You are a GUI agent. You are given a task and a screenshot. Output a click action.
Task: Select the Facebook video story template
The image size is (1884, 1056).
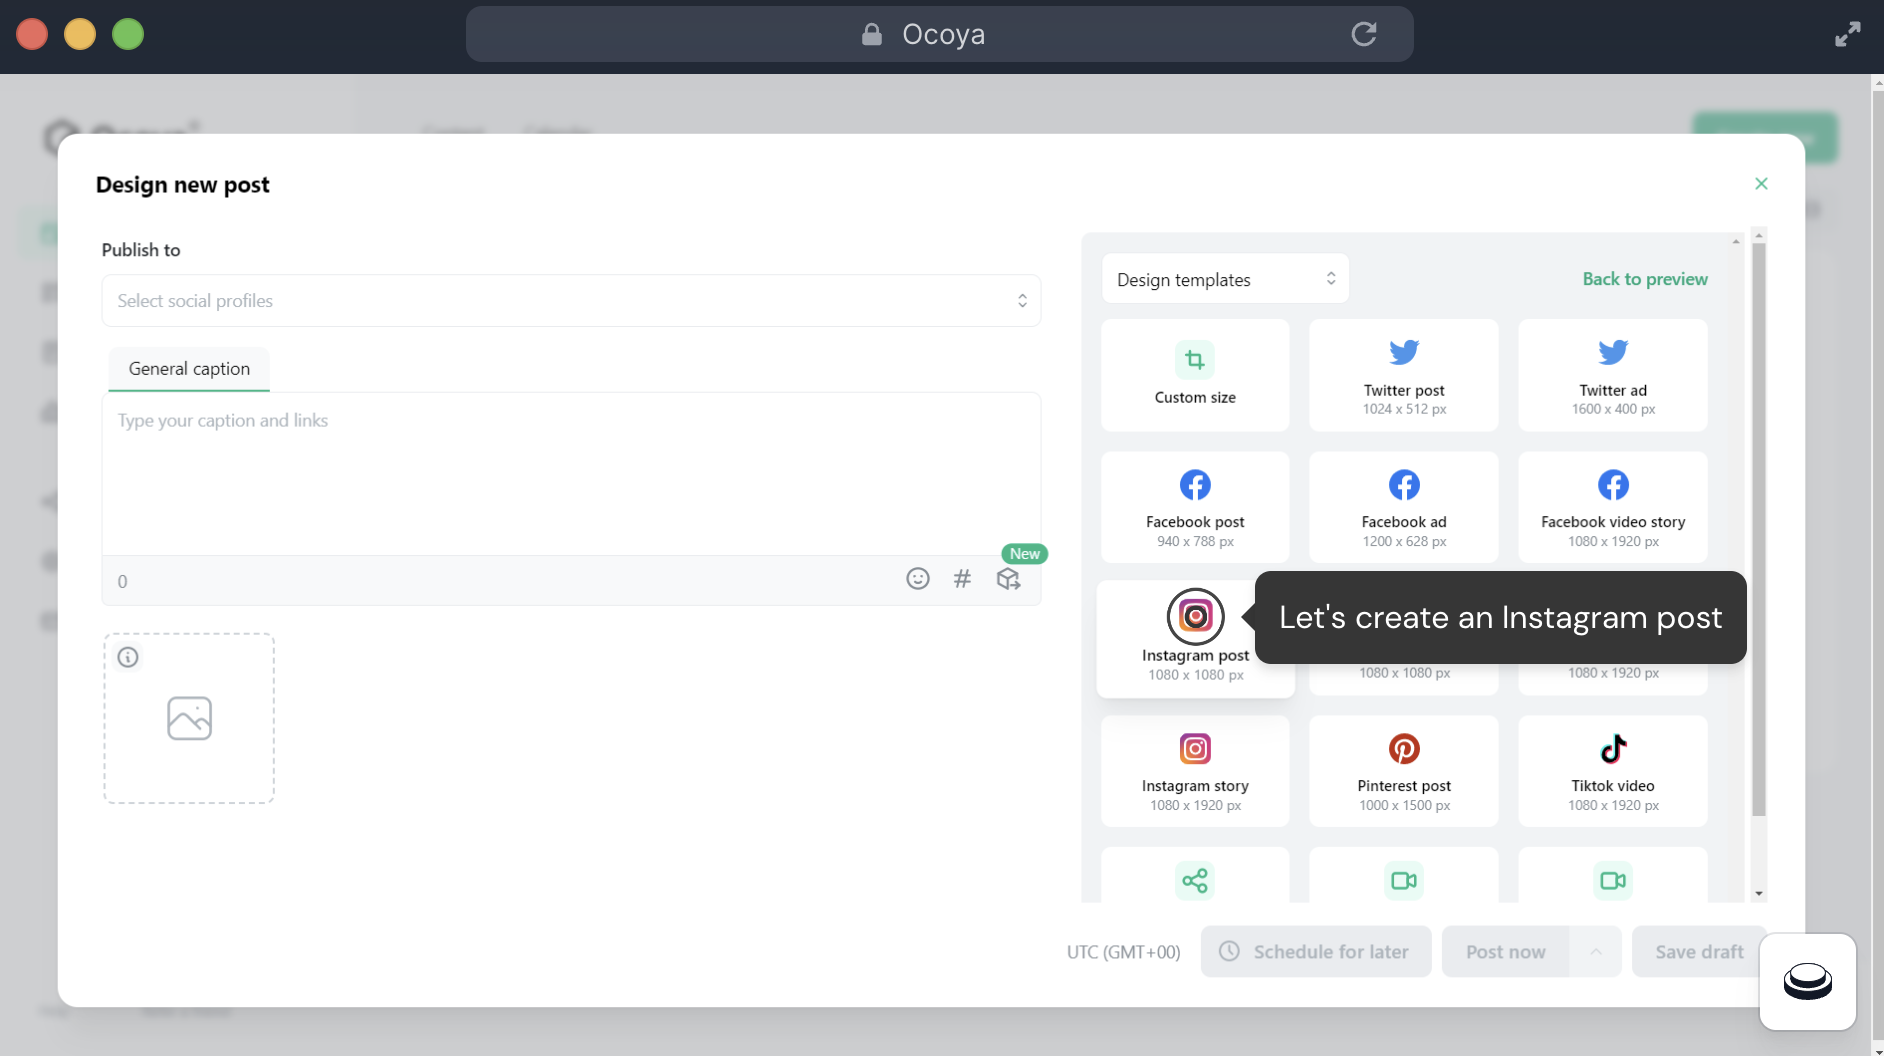(1612, 507)
